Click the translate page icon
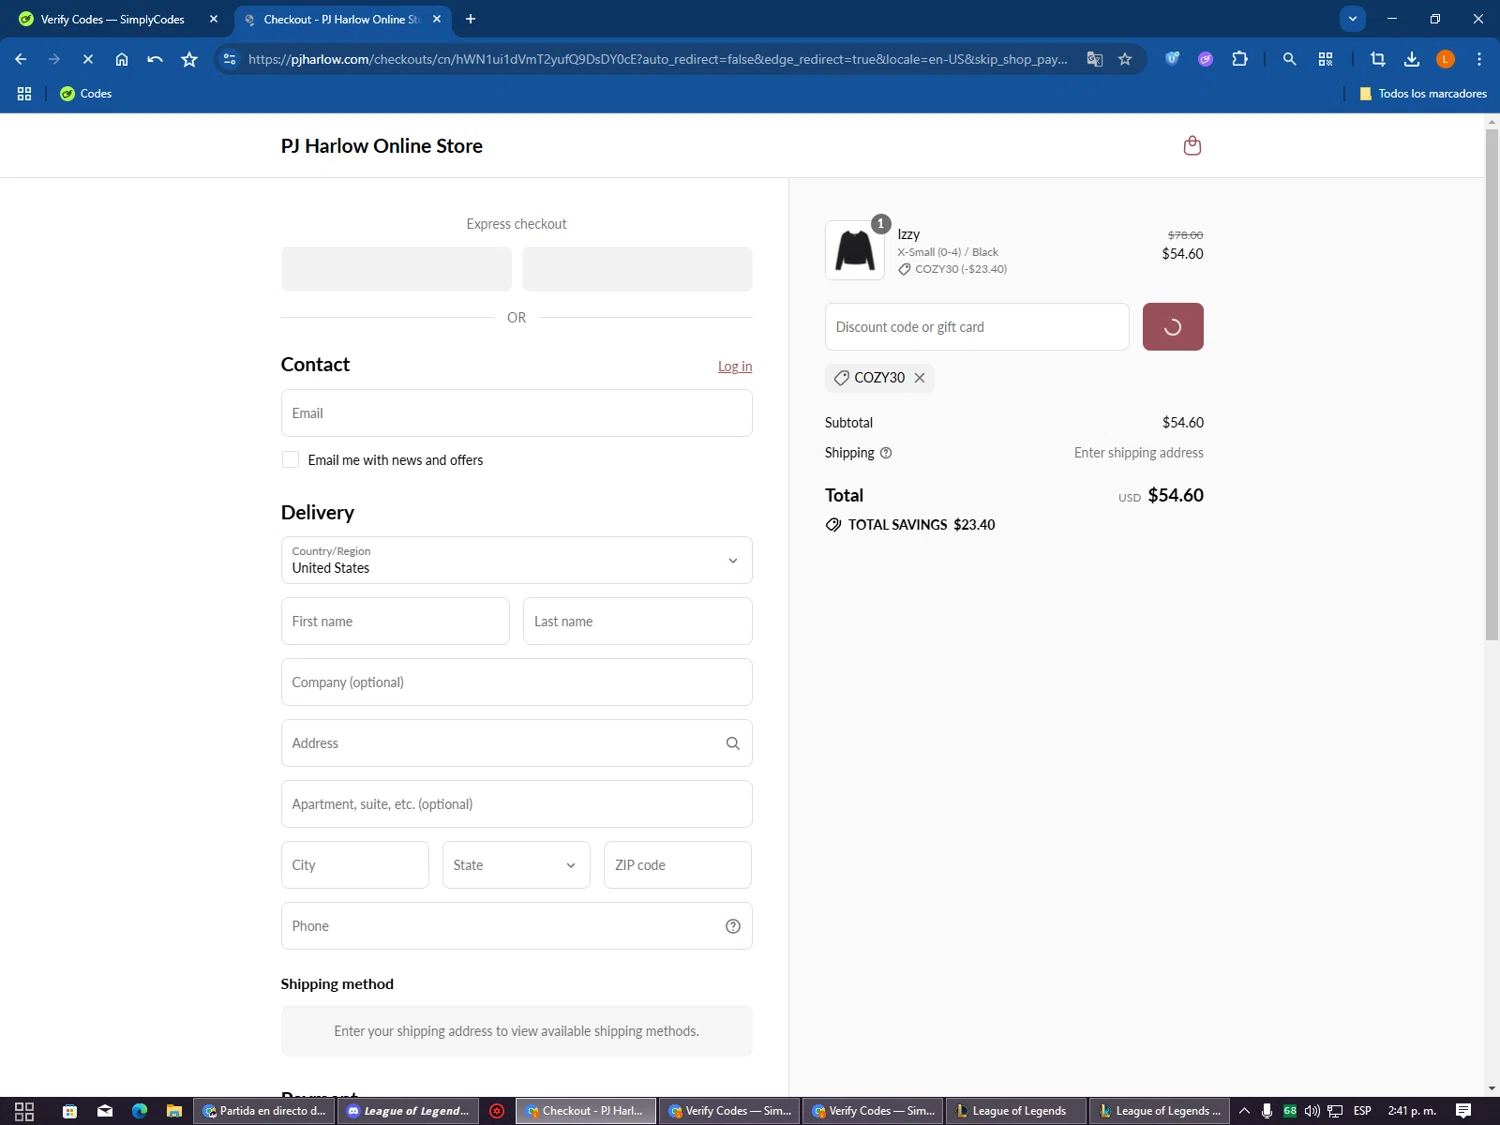Screen dimensions: 1500x1125 pyautogui.click(x=1095, y=59)
